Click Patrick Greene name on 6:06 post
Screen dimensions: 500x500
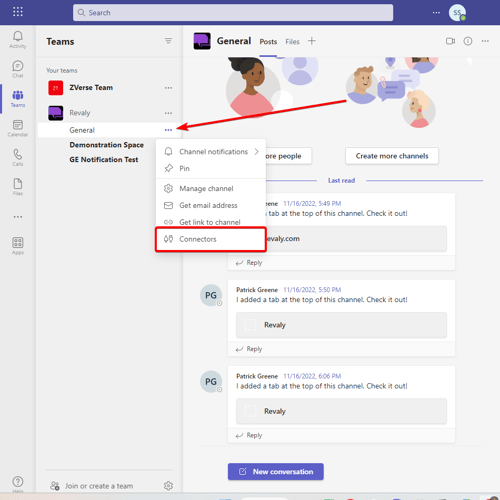257,376
